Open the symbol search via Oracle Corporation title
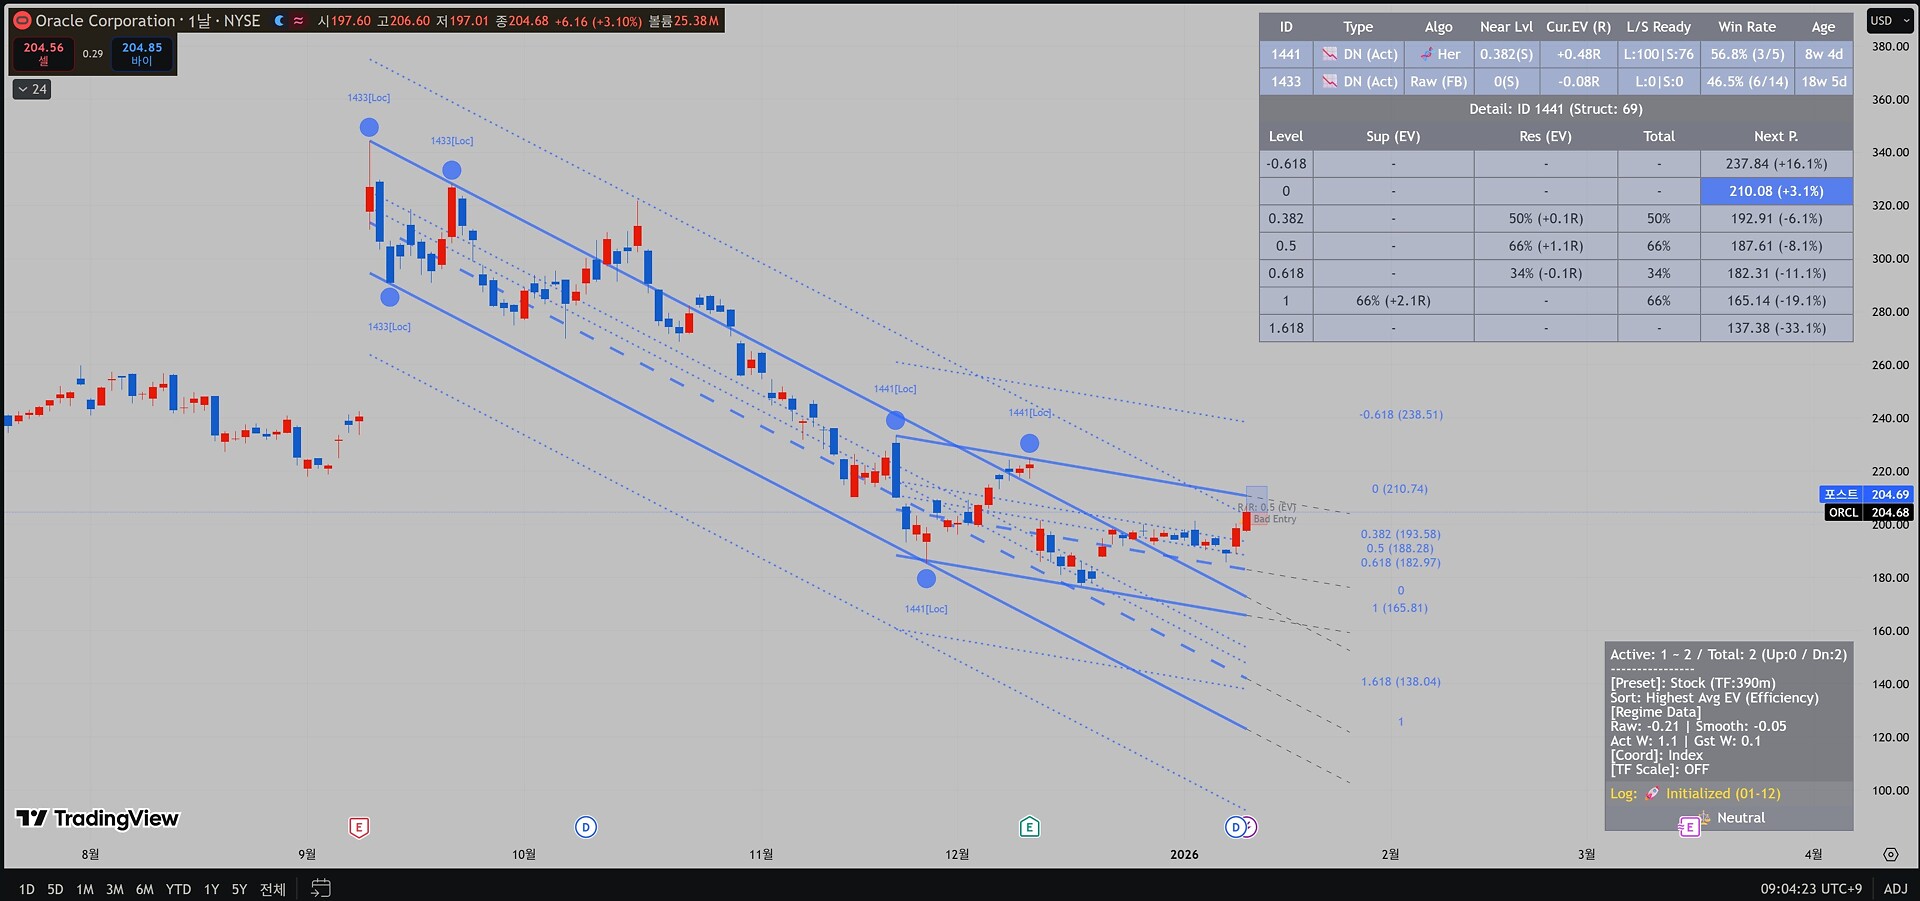 point(105,21)
